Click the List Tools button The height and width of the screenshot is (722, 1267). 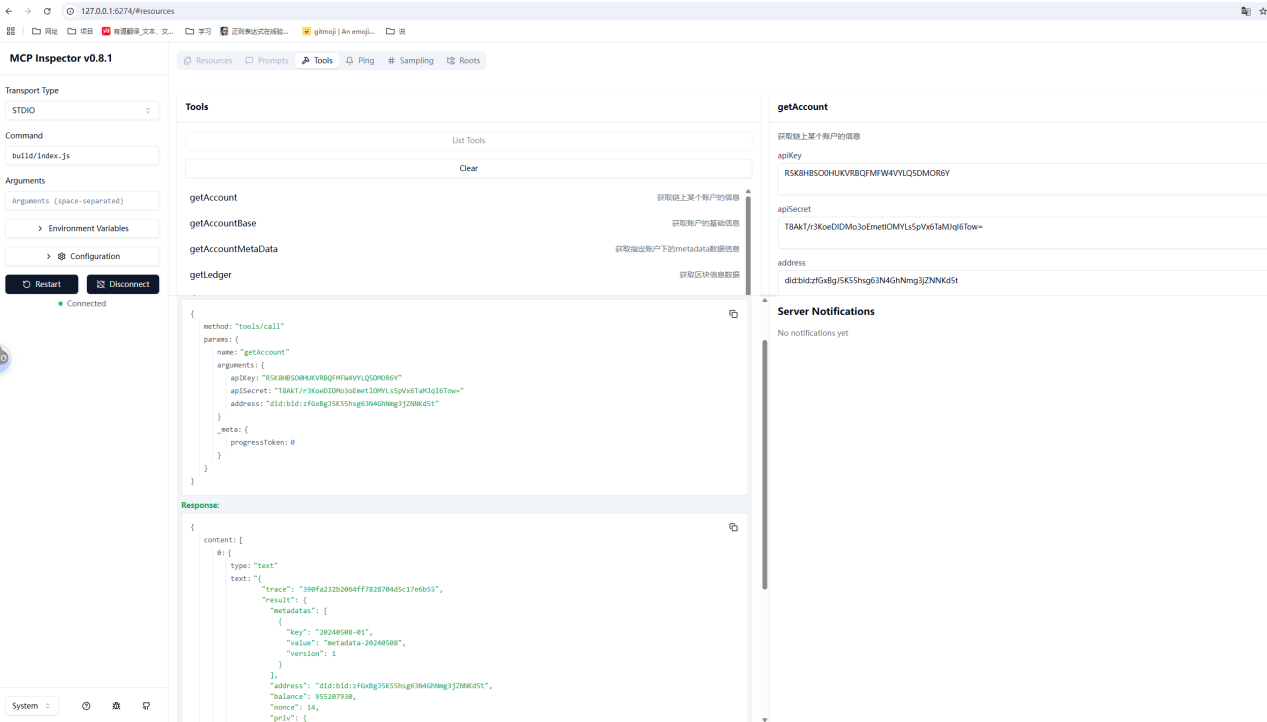pos(468,141)
